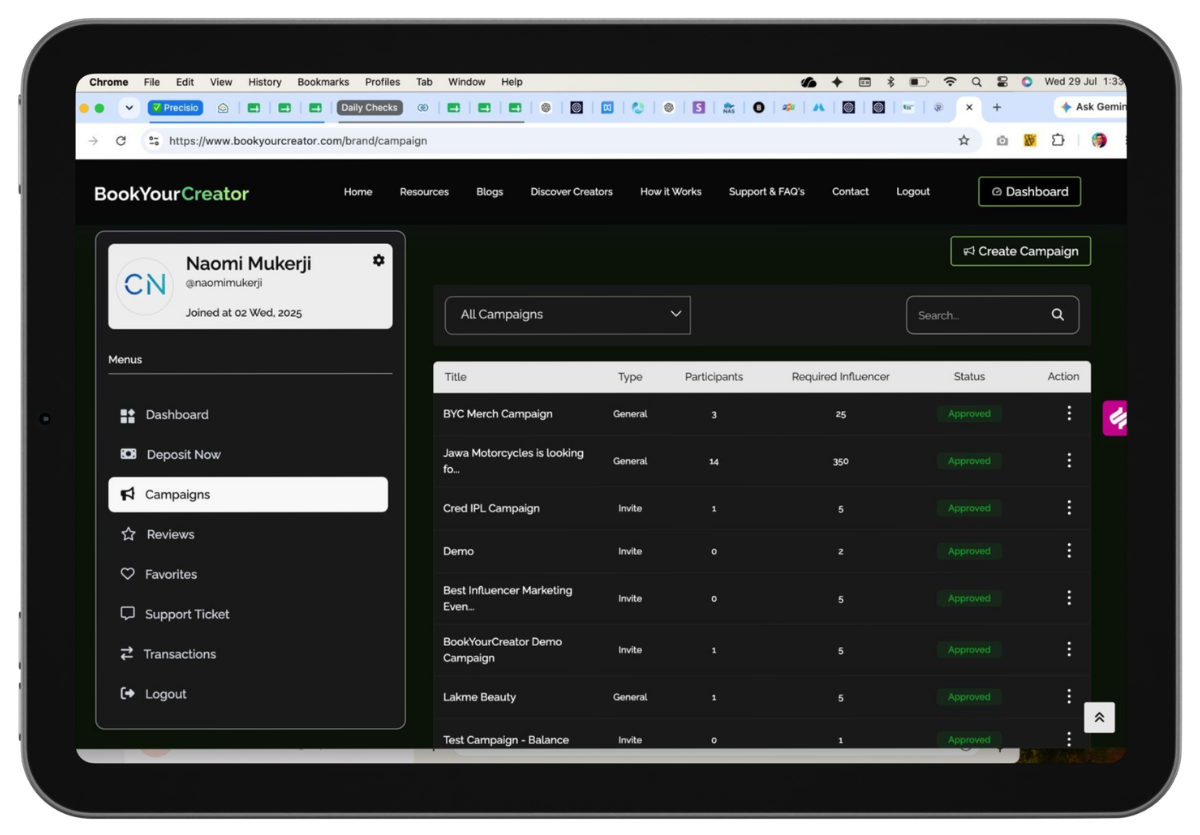Click the Cred IPL Campaign title
The height and width of the screenshot is (835, 1200).
pyautogui.click(x=491, y=508)
